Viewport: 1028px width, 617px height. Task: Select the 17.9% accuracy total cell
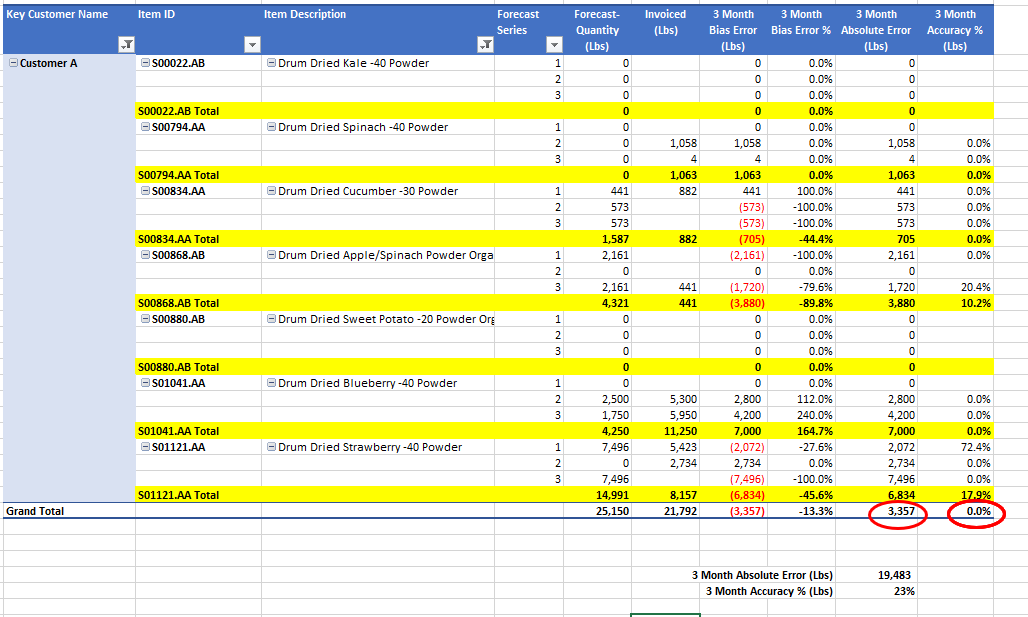tap(978, 495)
